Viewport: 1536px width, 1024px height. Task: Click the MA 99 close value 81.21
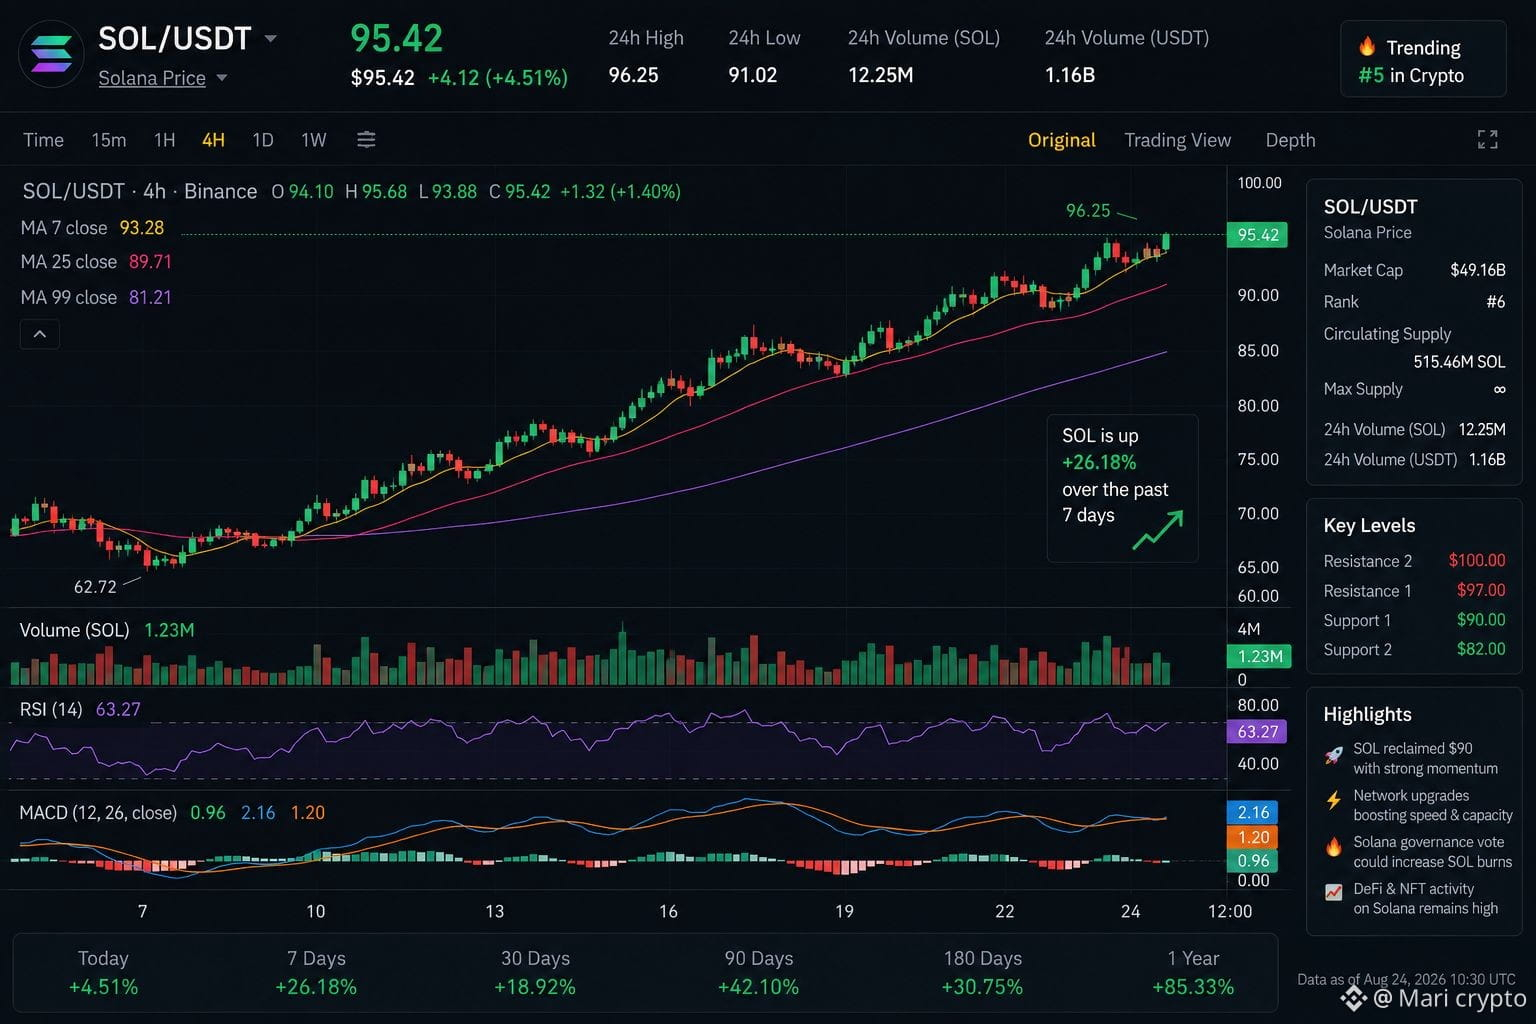click(x=150, y=297)
